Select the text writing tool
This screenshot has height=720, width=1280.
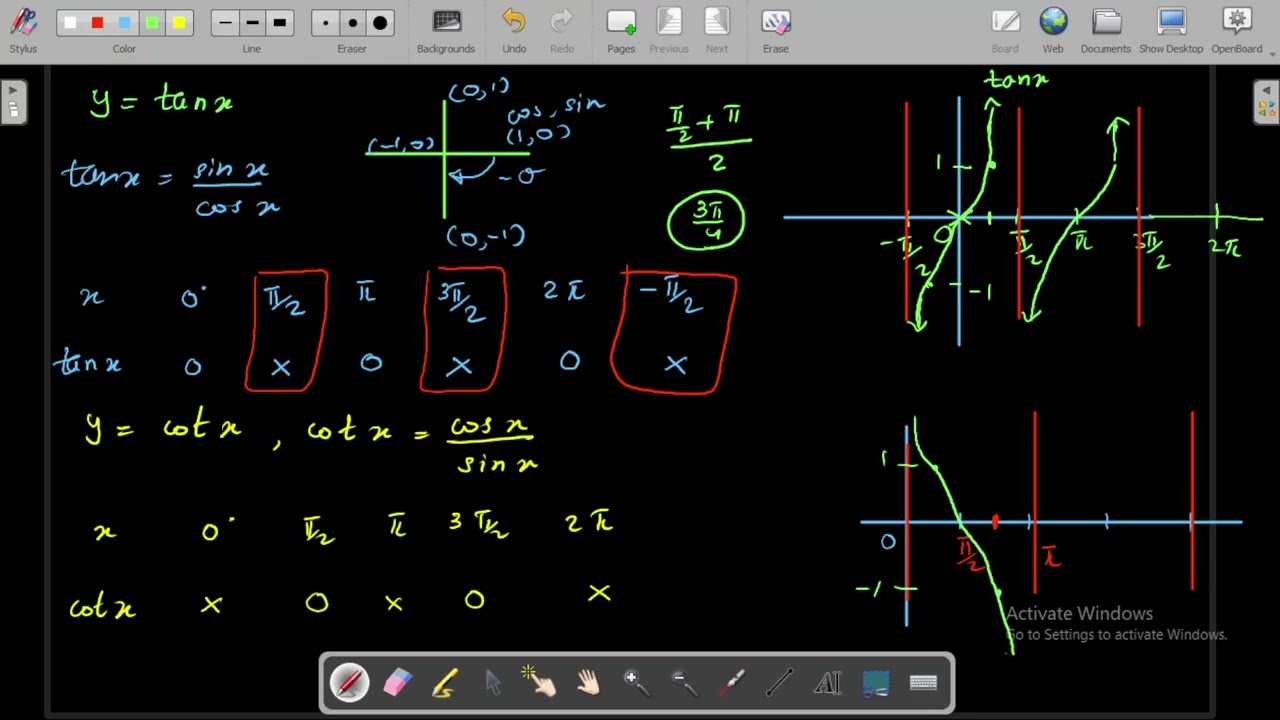(828, 683)
